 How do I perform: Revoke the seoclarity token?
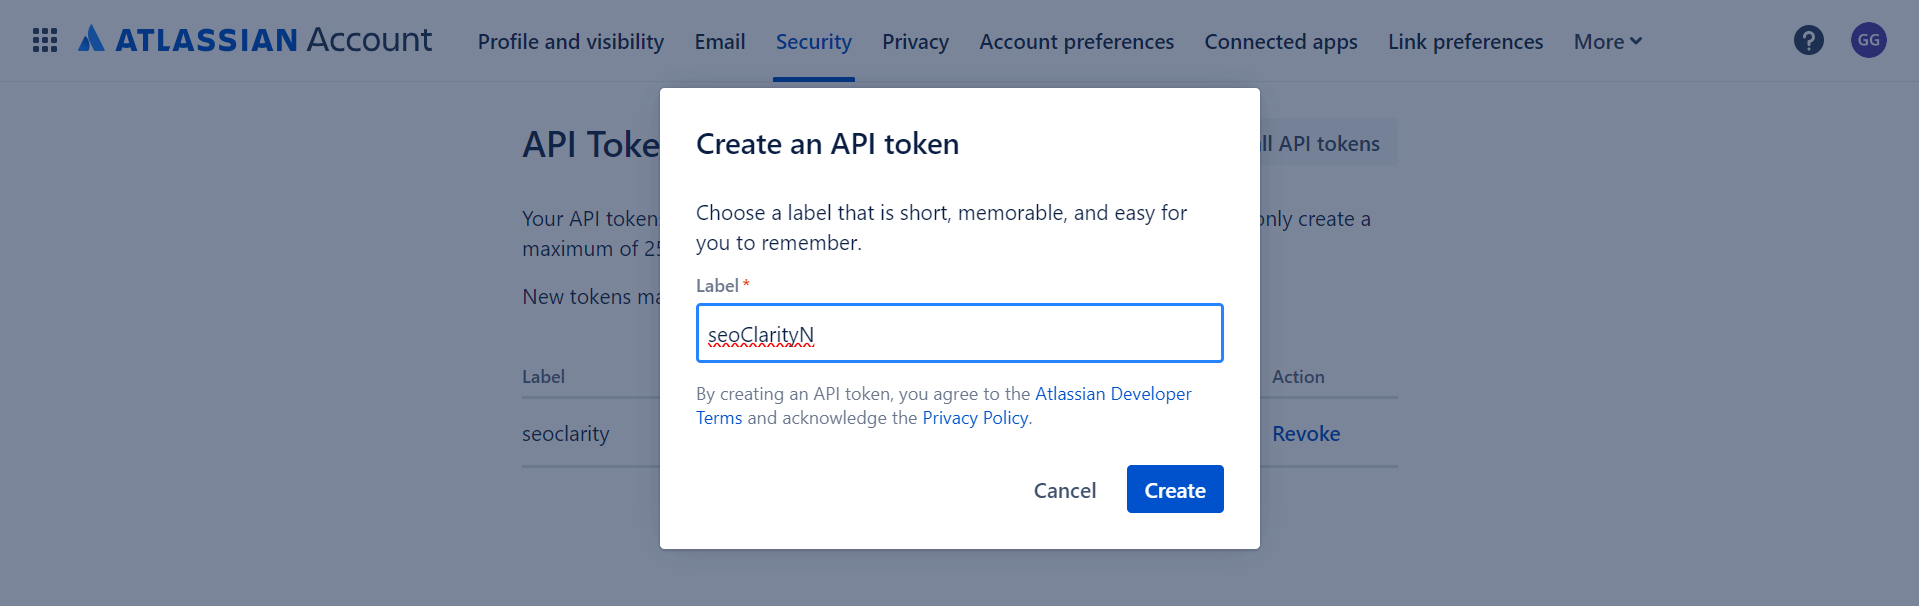click(1305, 434)
